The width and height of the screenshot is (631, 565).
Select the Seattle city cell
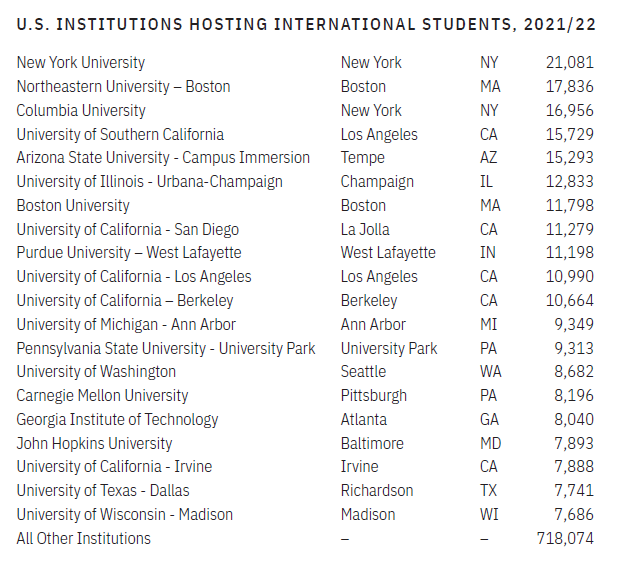[363, 372]
